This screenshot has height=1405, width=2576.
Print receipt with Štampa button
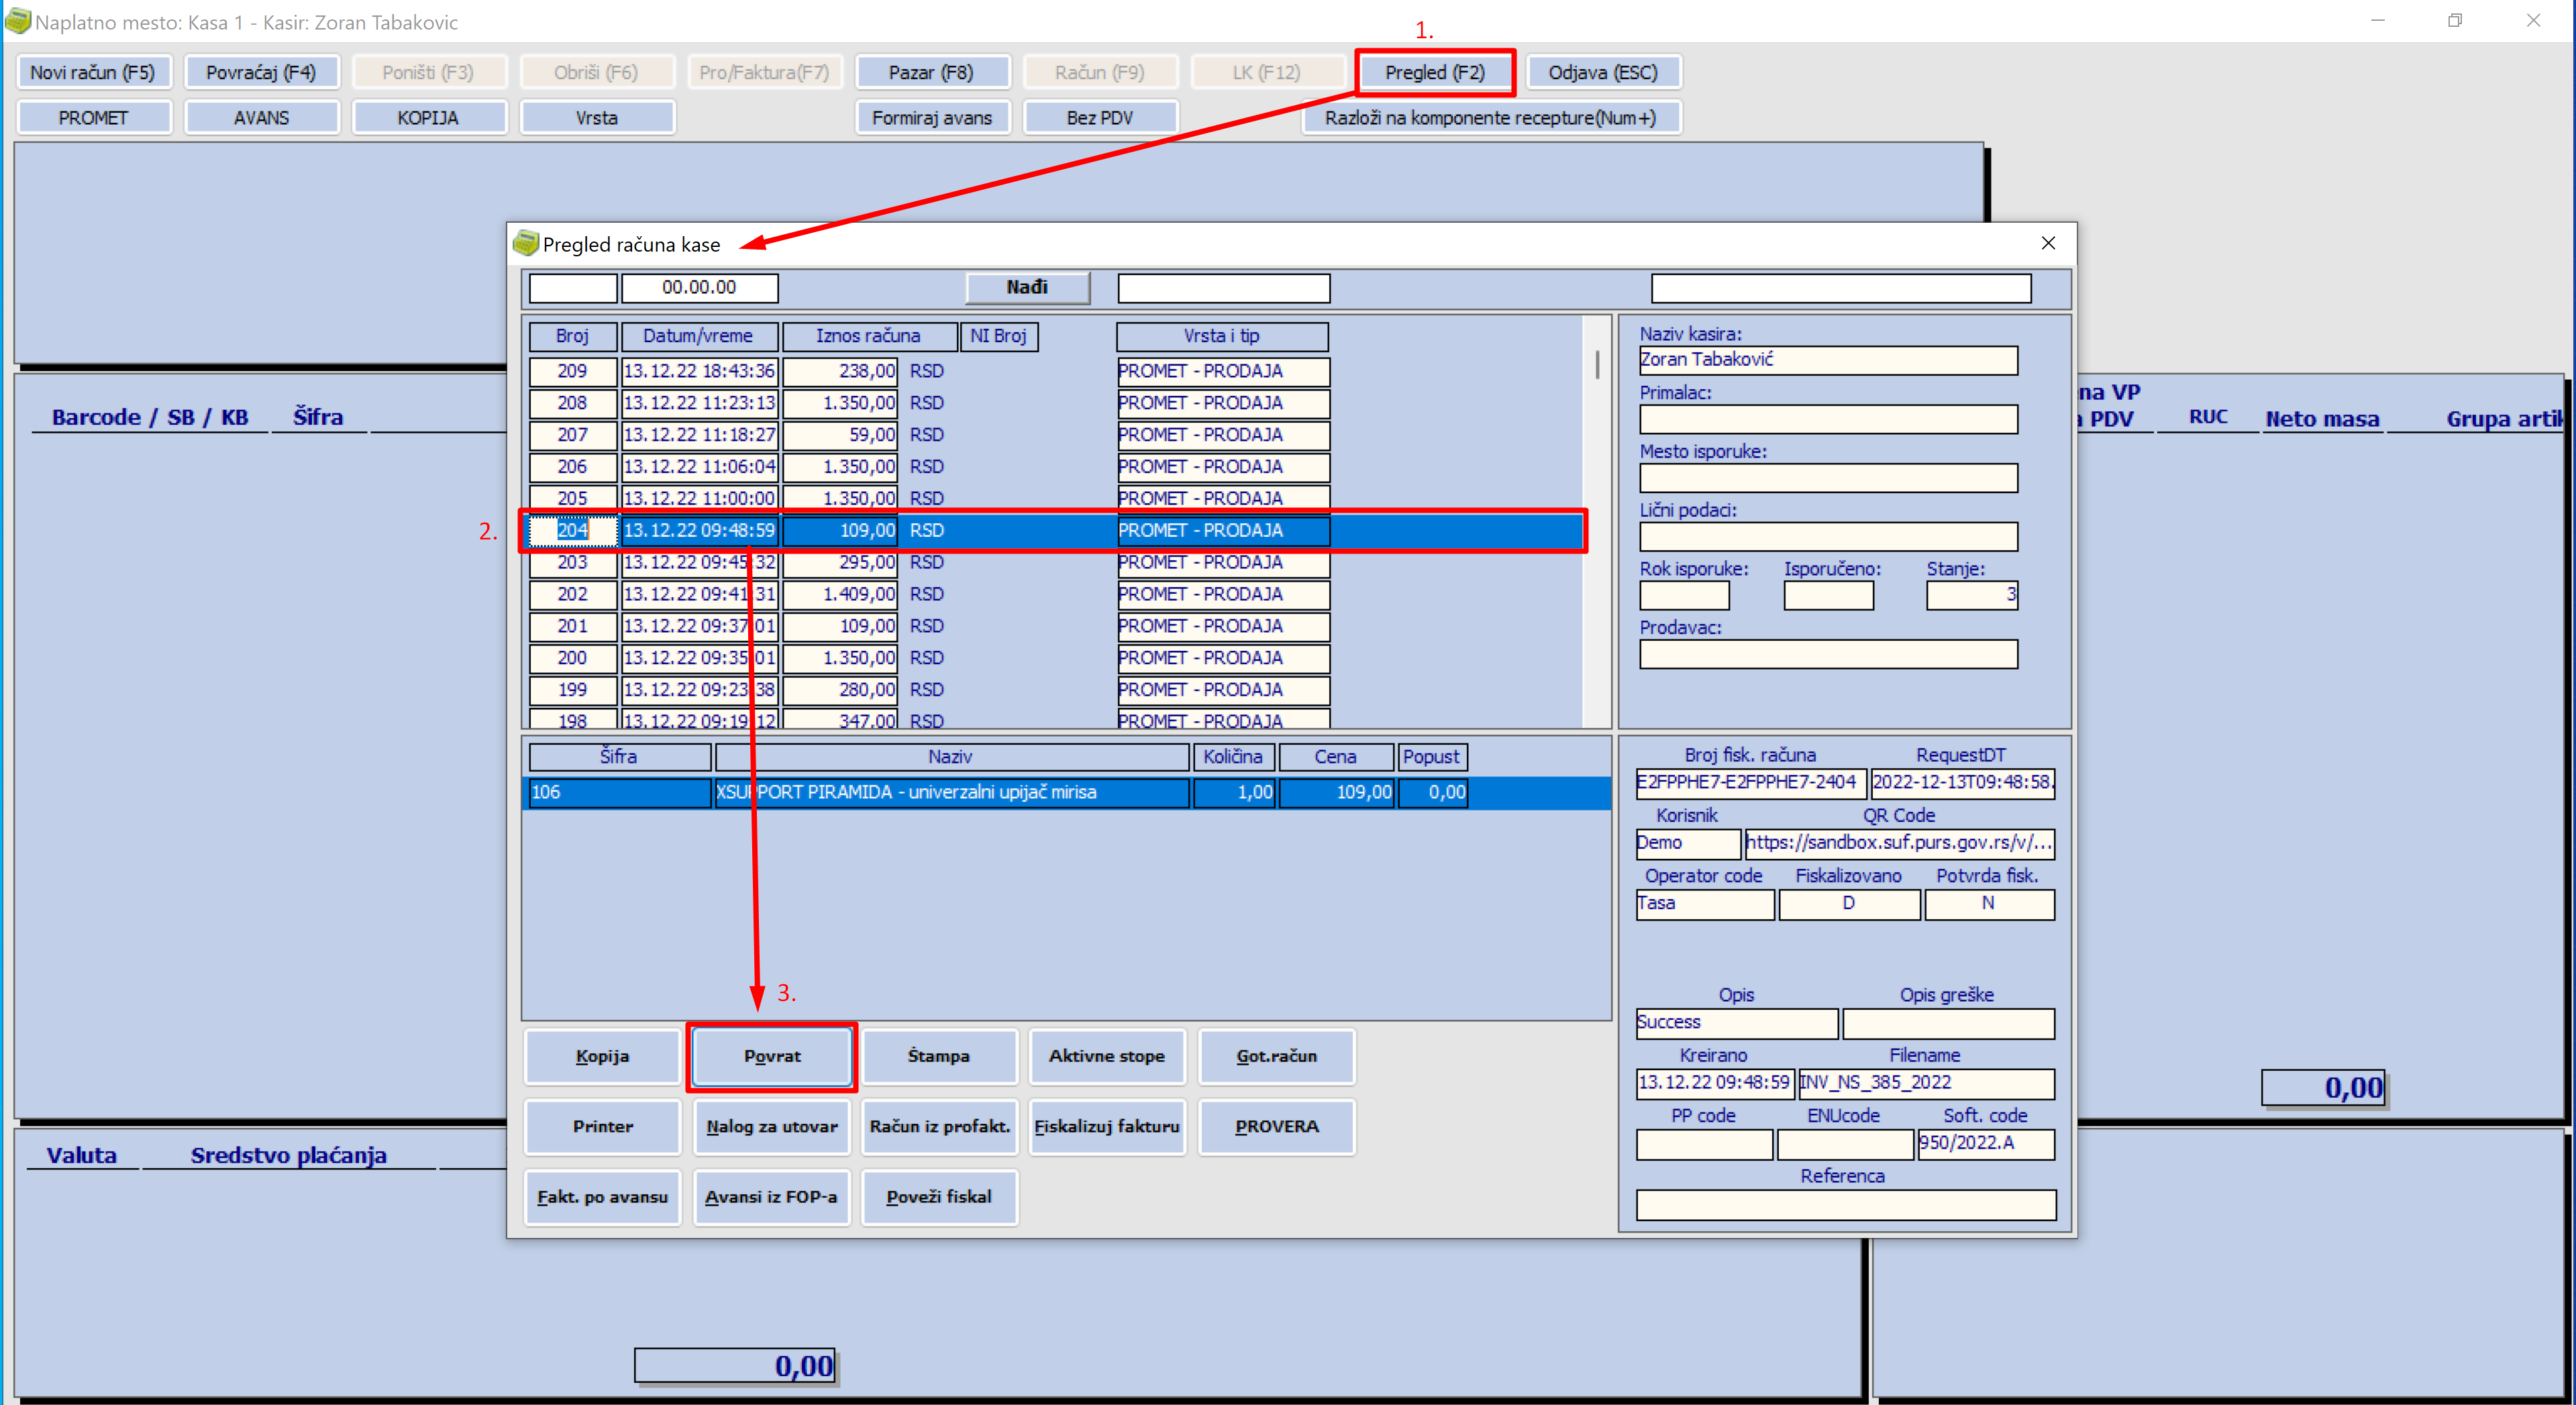(x=938, y=1056)
